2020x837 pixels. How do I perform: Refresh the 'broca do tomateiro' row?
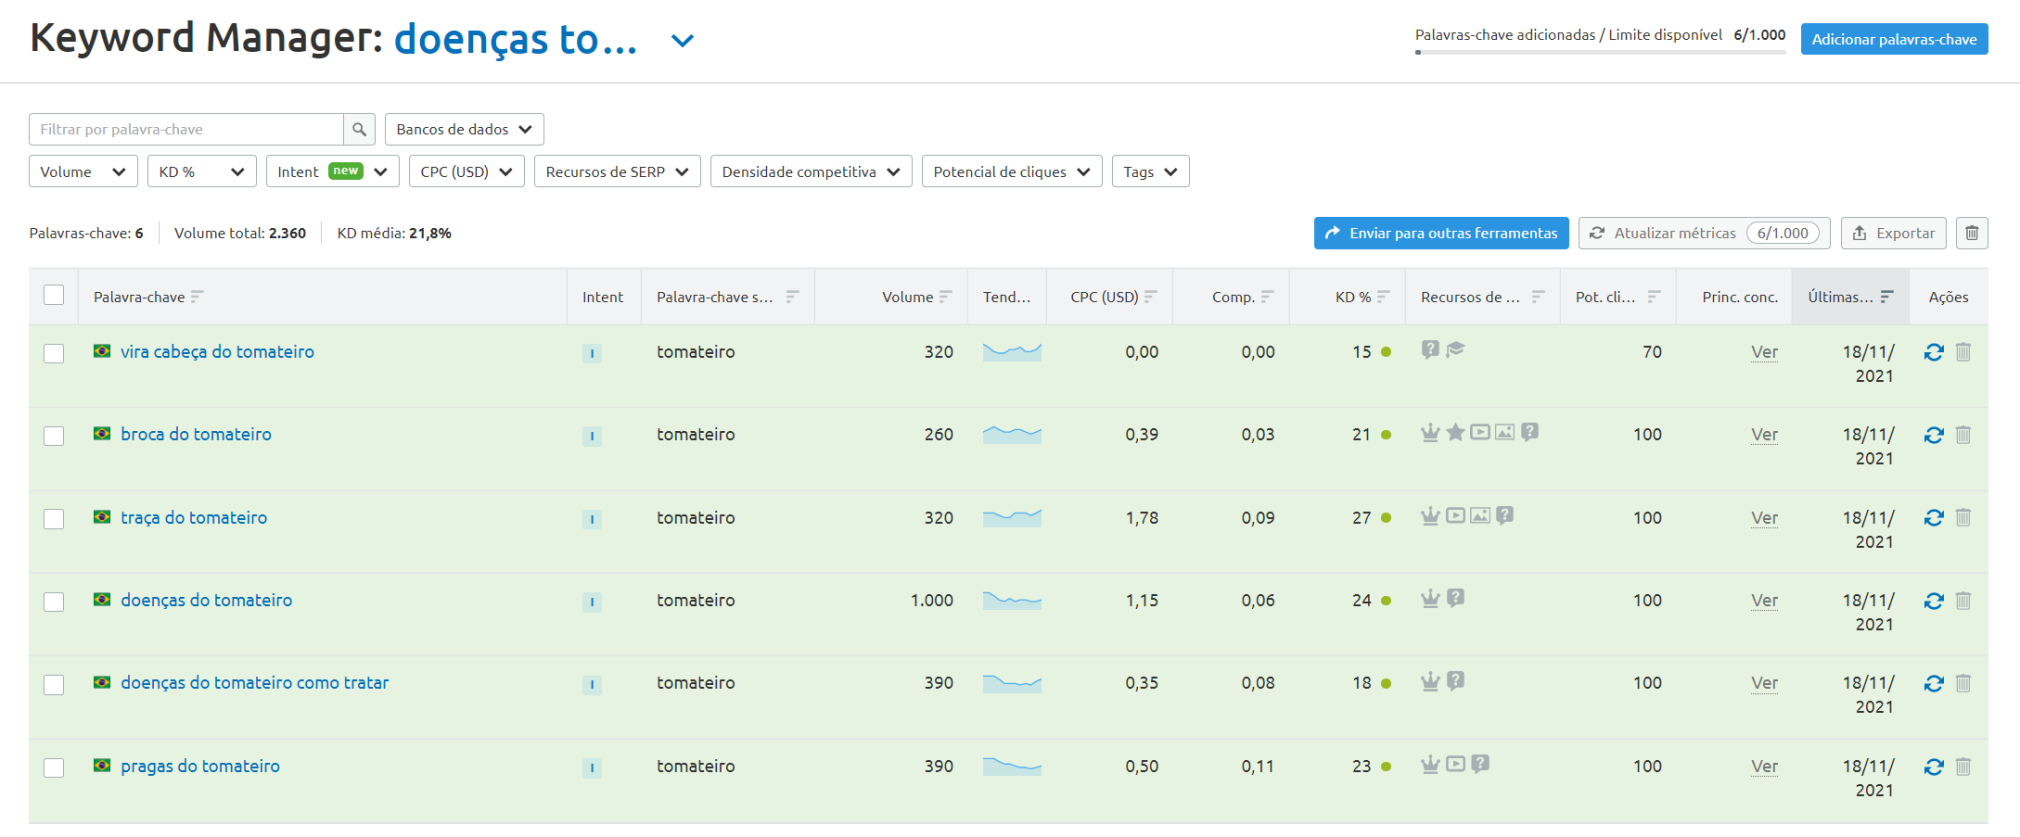pos(1933,435)
